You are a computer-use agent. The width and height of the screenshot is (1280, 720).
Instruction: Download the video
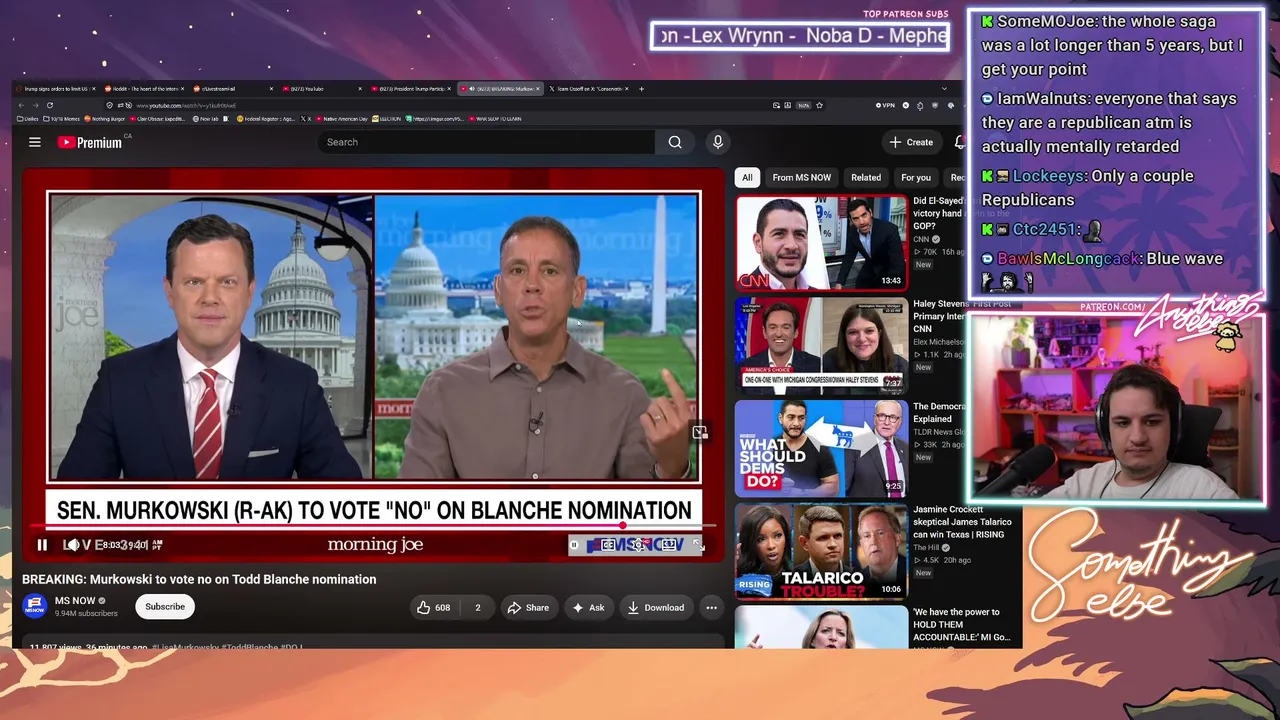click(x=656, y=607)
